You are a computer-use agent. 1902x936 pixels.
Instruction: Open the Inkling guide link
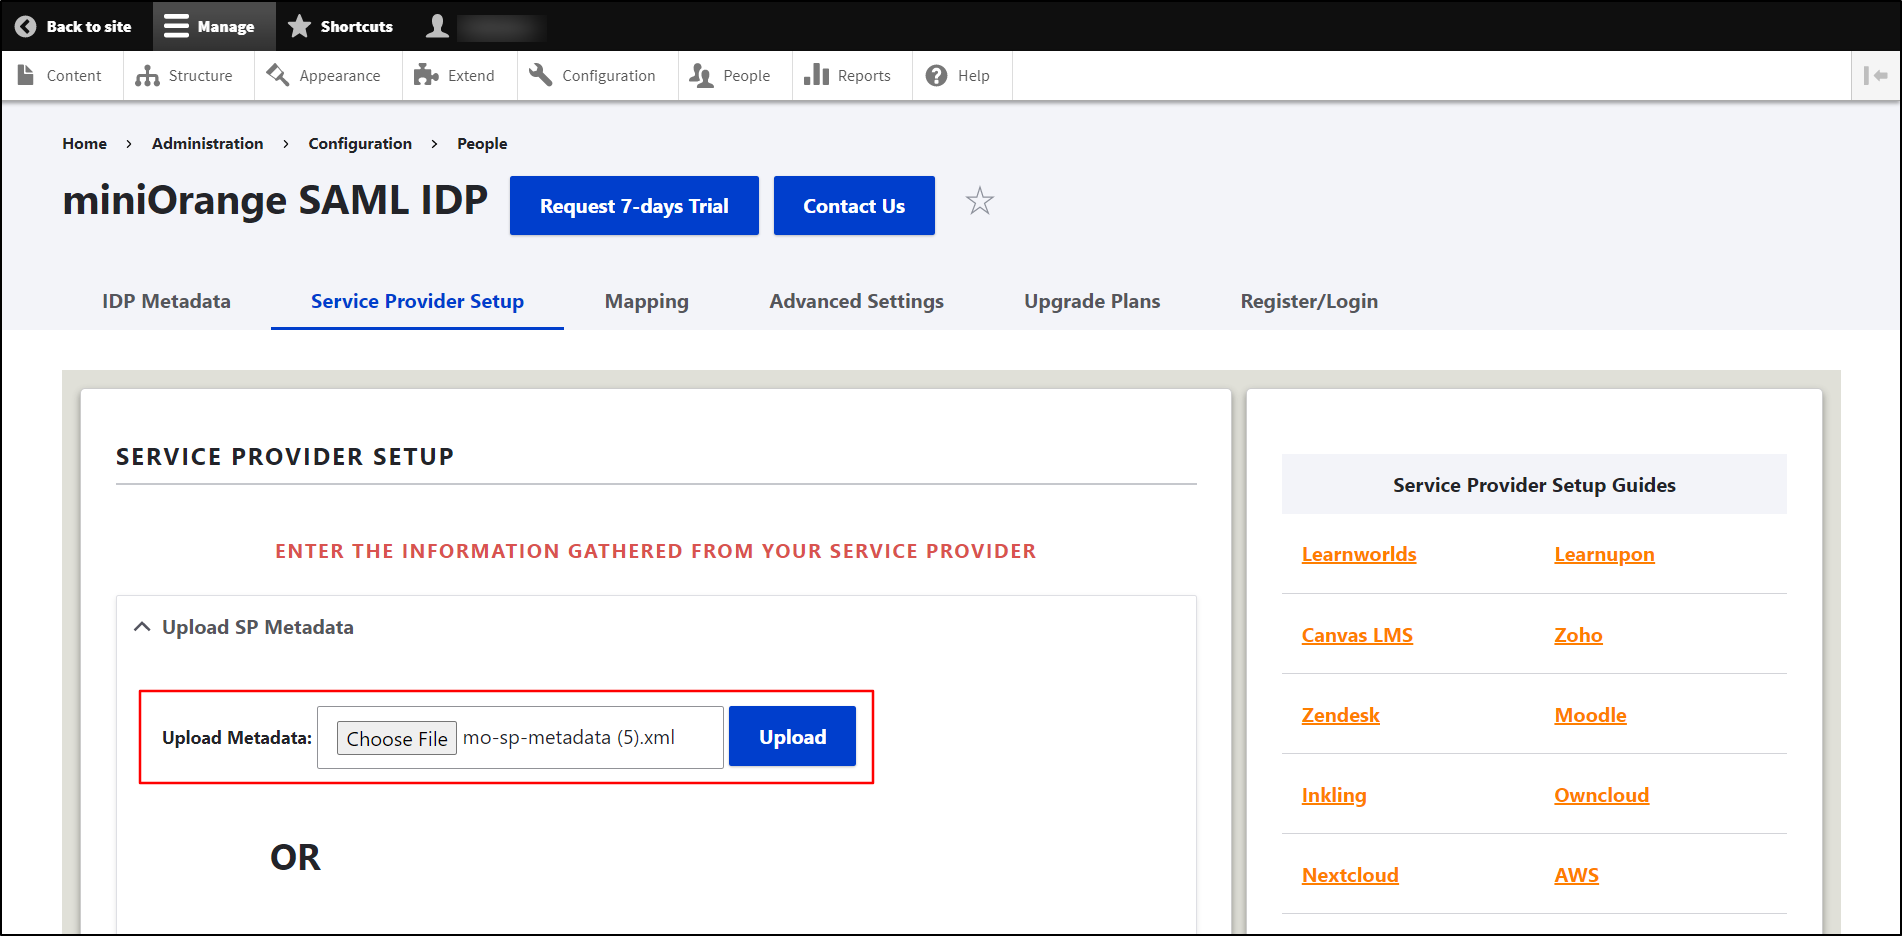(1334, 795)
